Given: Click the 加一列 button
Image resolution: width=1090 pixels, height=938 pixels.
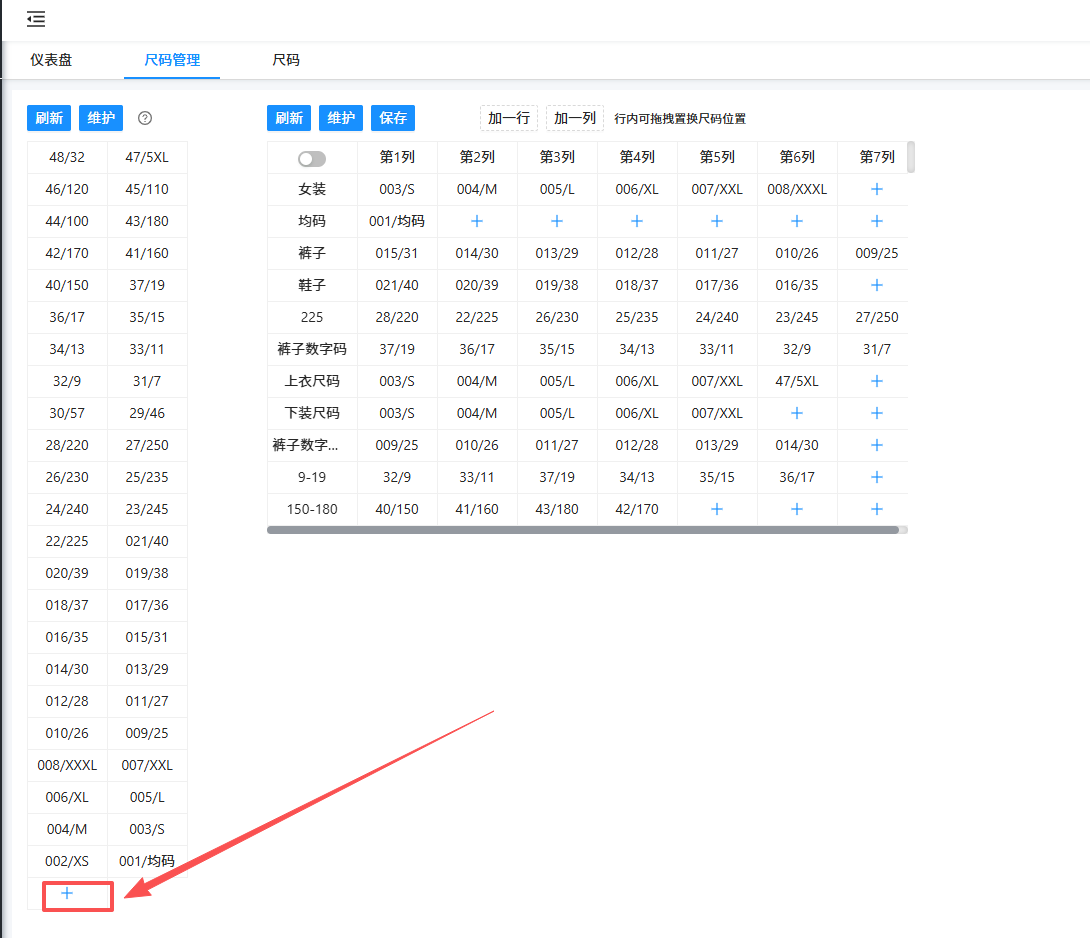Looking at the screenshot, I should (575, 118).
